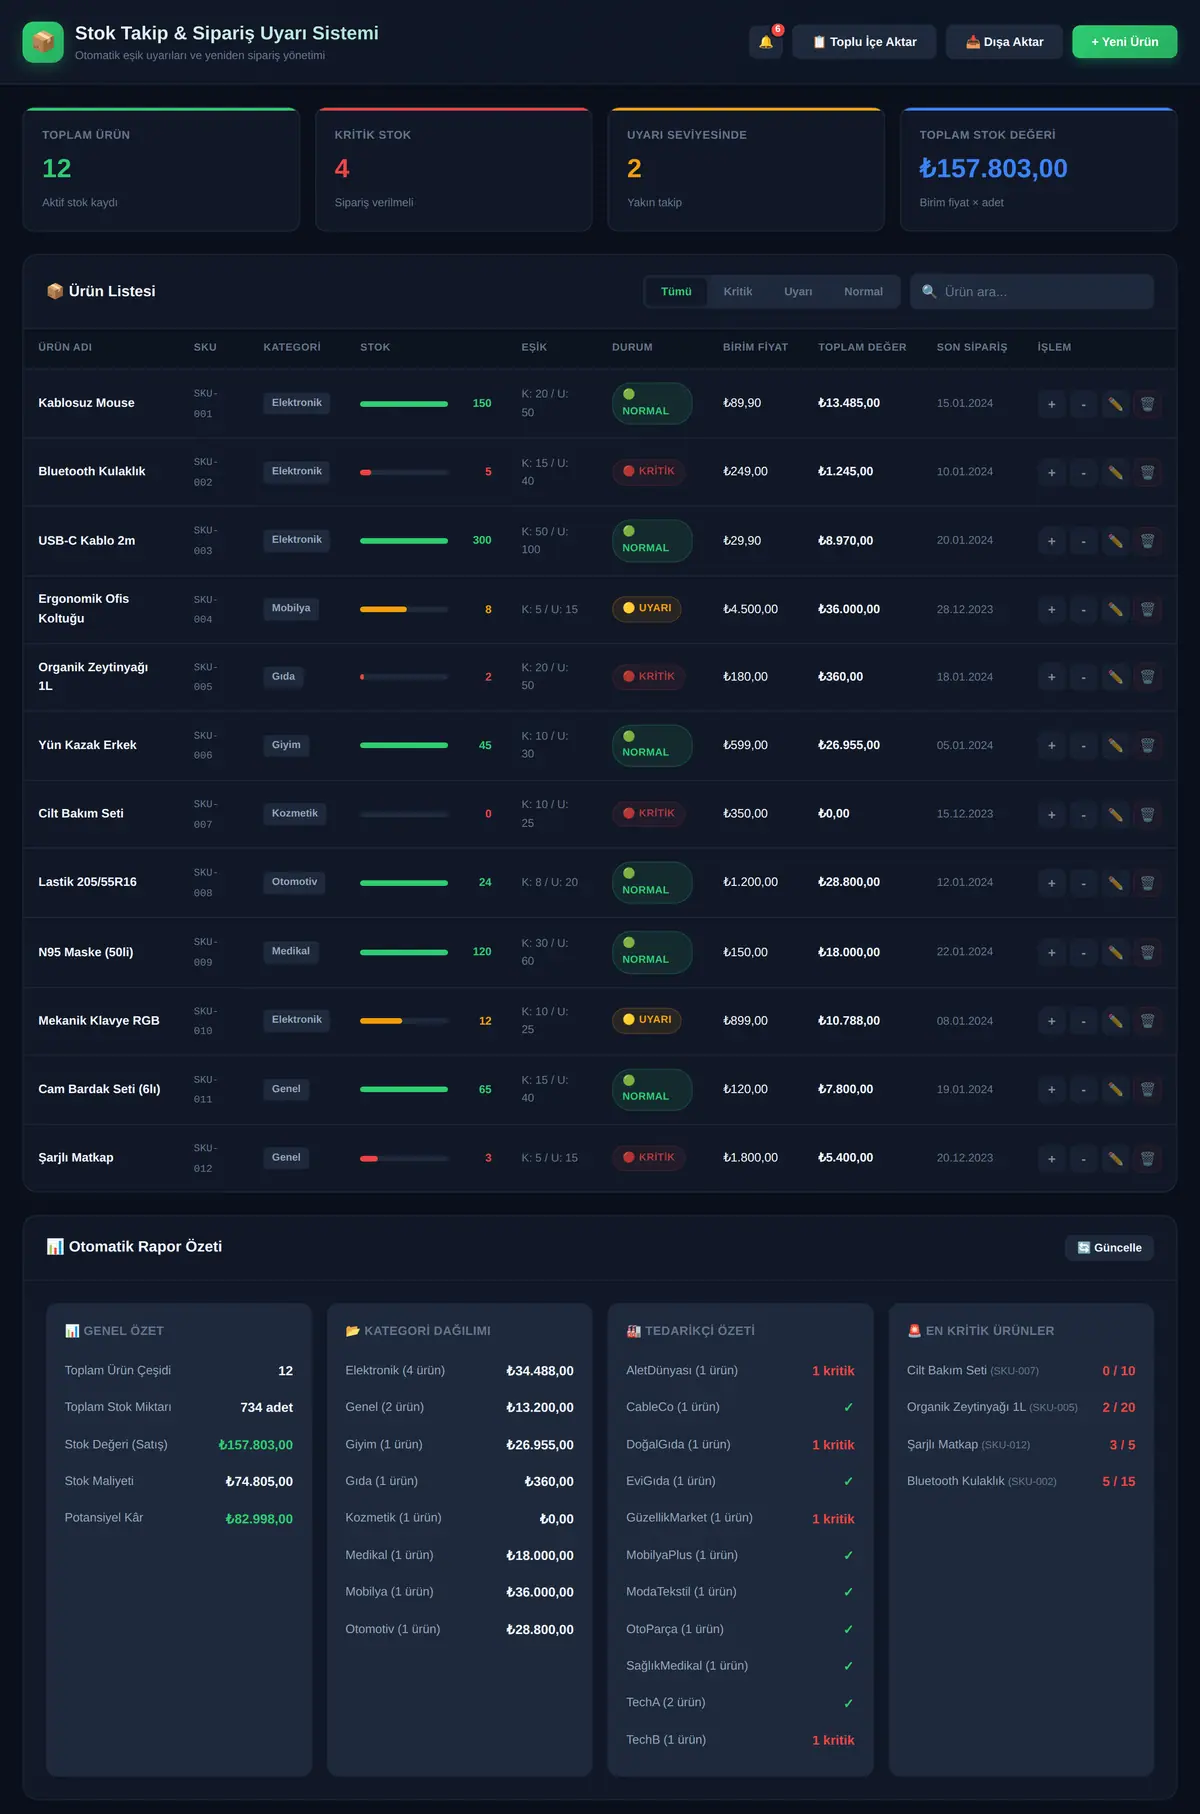1200x1814 pixels.
Task: Decrease stock for Bluetooth Kulaklık
Action: (1083, 472)
